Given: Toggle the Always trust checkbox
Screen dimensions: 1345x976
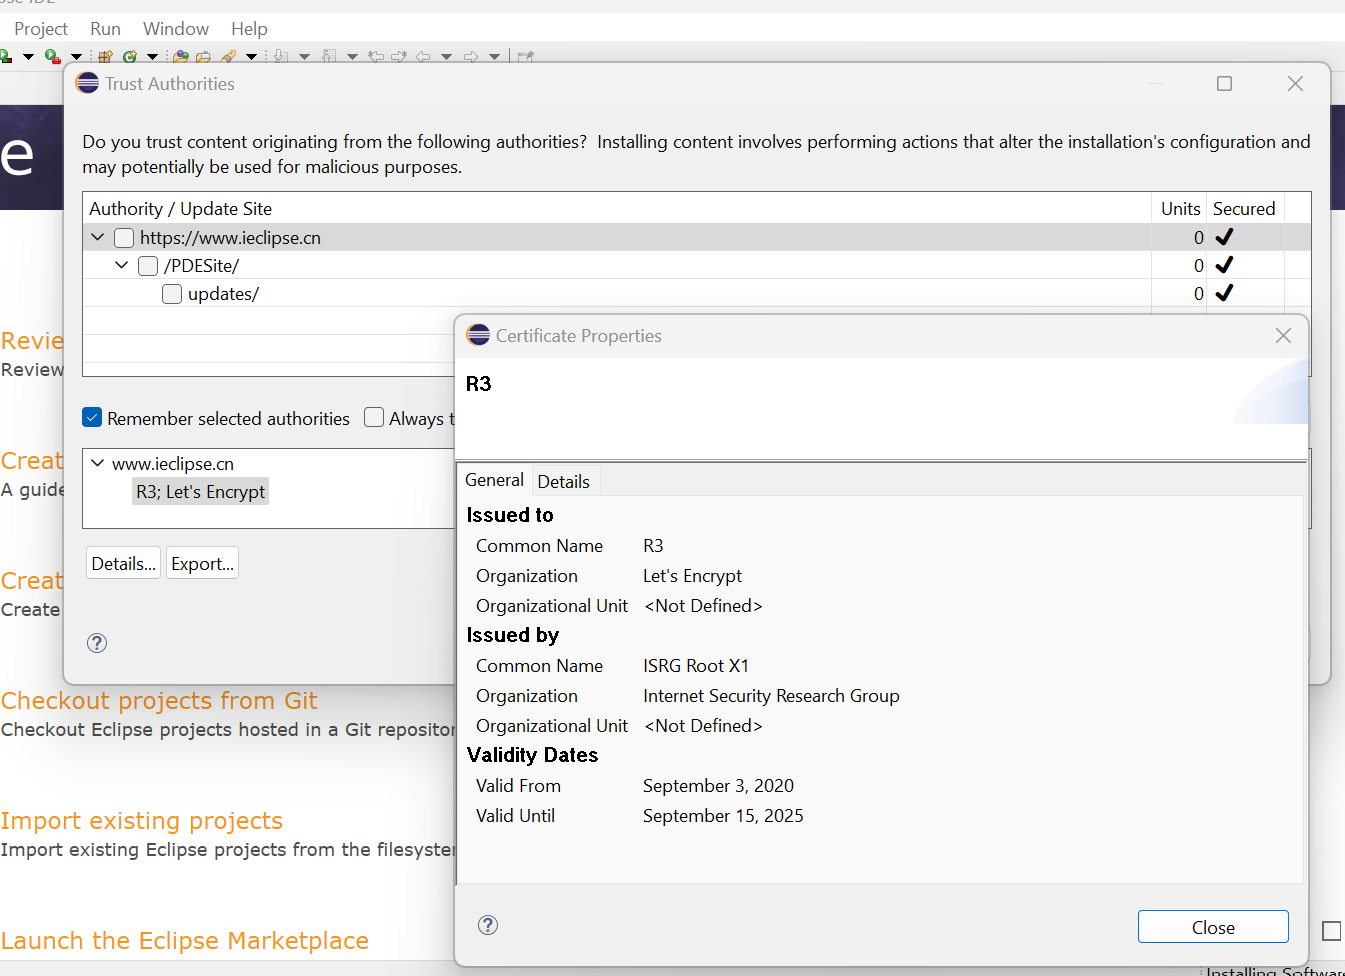Looking at the screenshot, I should pyautogui.click(x=374, y=418).
